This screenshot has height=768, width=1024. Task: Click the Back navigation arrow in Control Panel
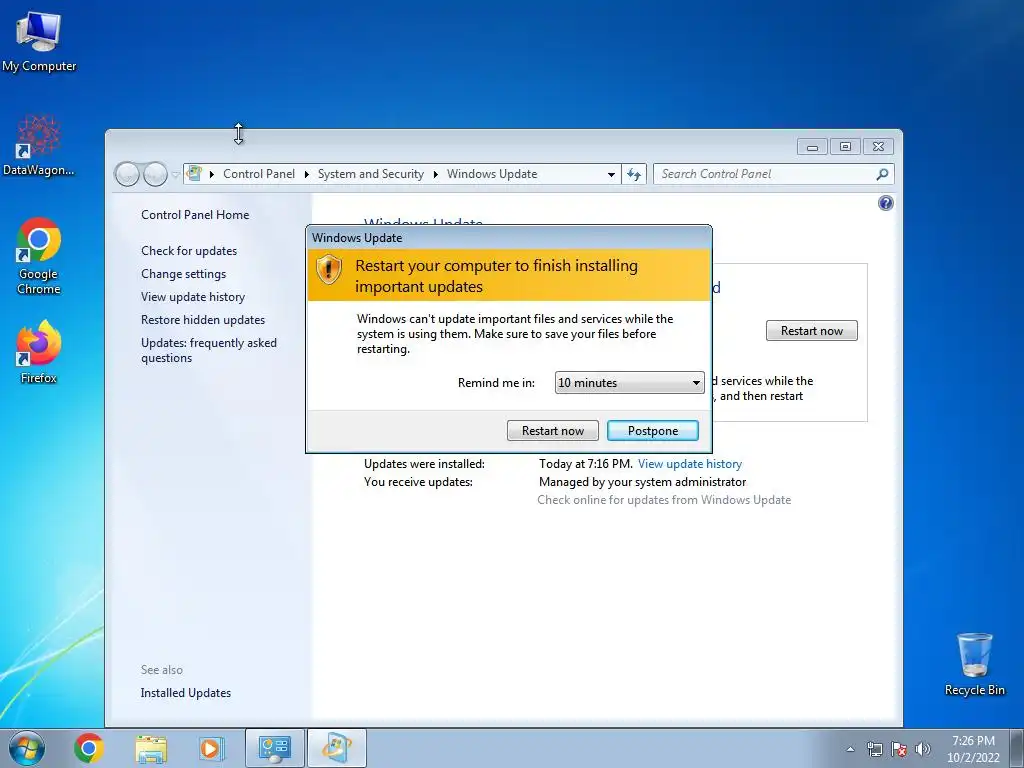127,174
